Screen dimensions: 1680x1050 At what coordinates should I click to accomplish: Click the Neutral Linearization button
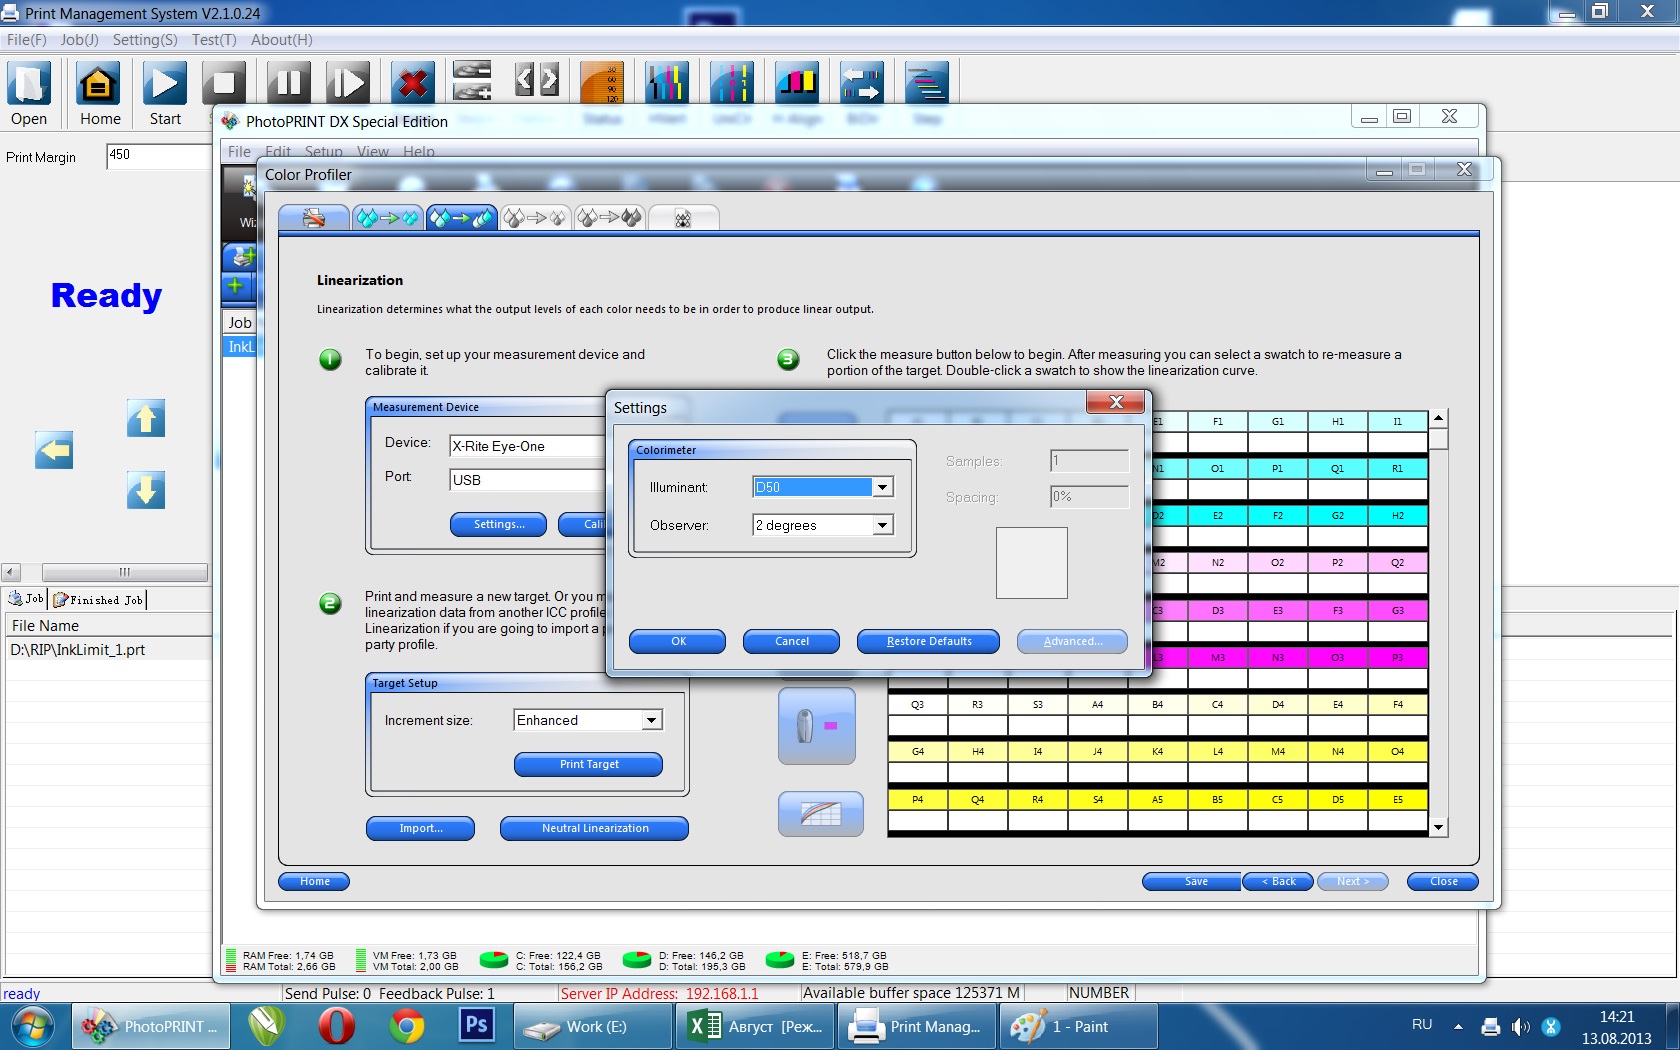click(595, 828)
